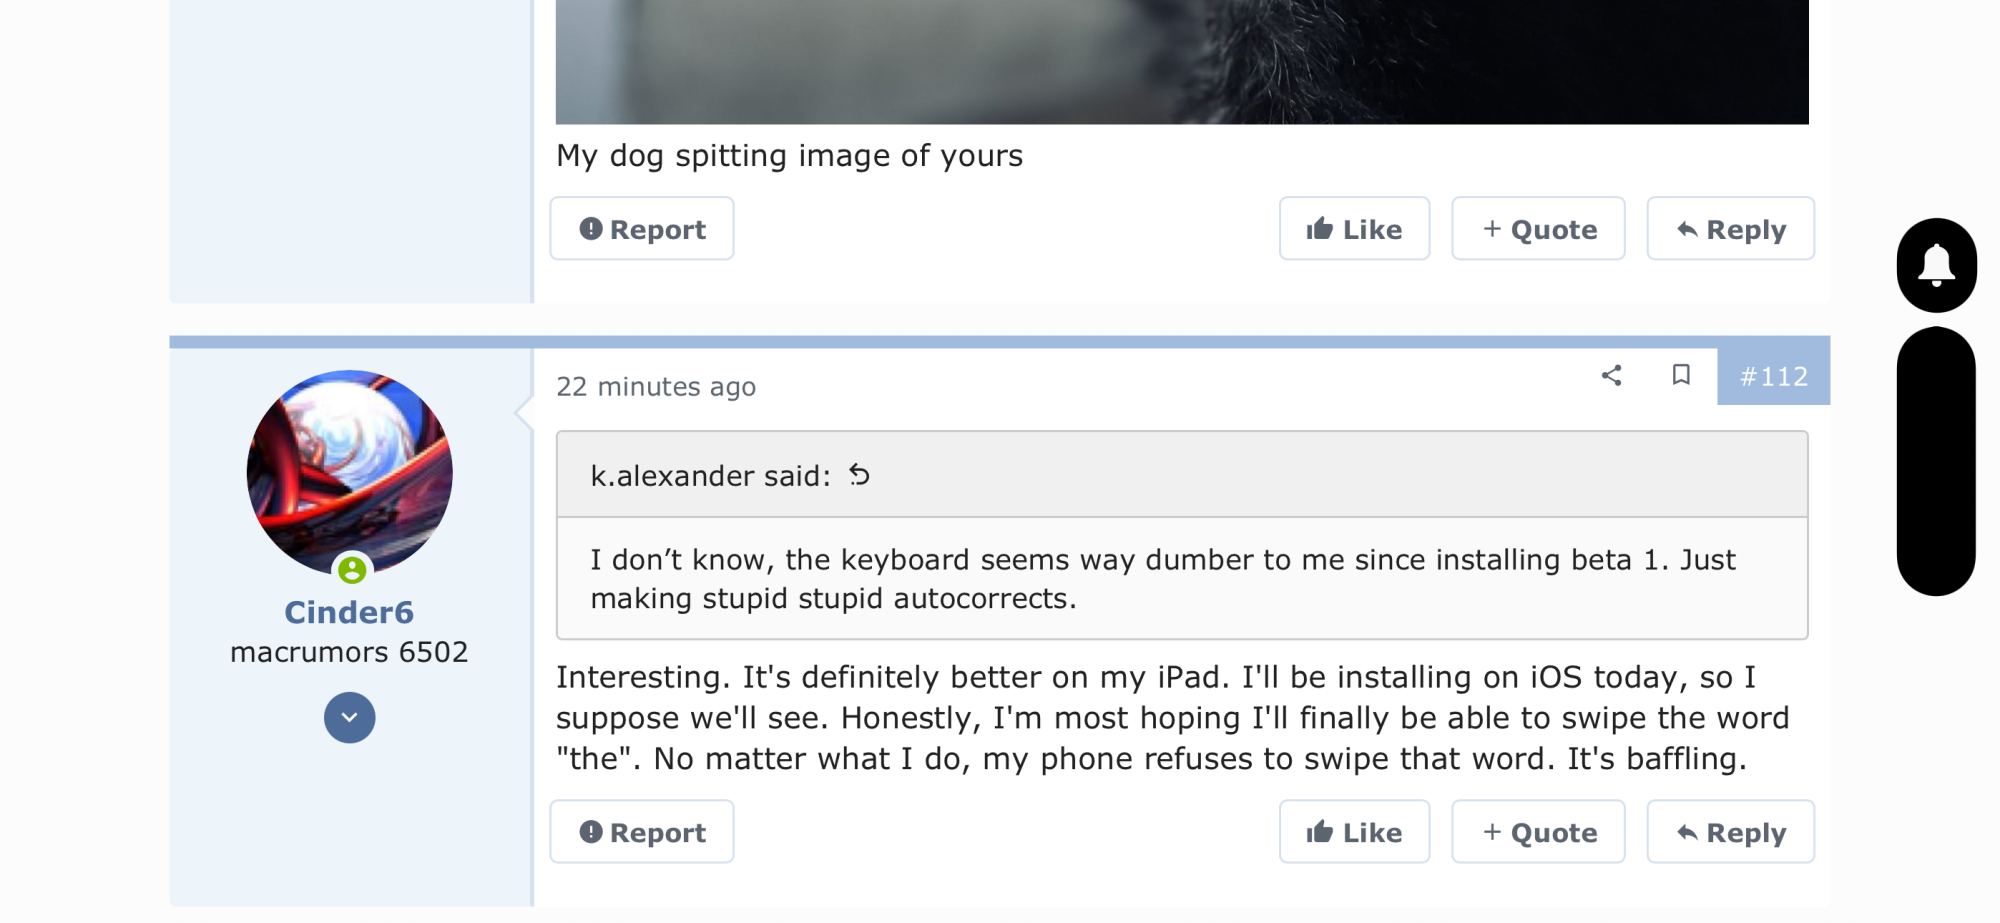Bookmark post #112 with the bookmark icon
The height and width of the screenshot is (923, 2000).
tap(1681, 375)
